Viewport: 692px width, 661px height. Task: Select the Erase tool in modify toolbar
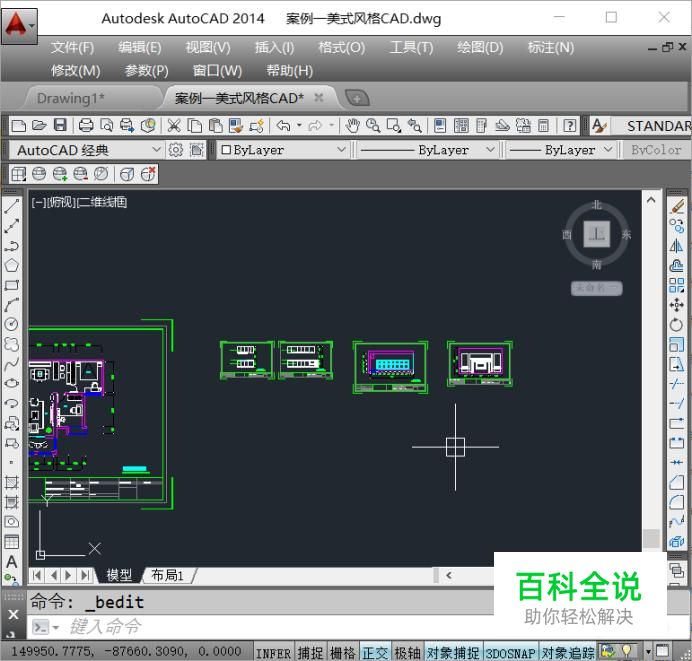(x=677, y=206)
